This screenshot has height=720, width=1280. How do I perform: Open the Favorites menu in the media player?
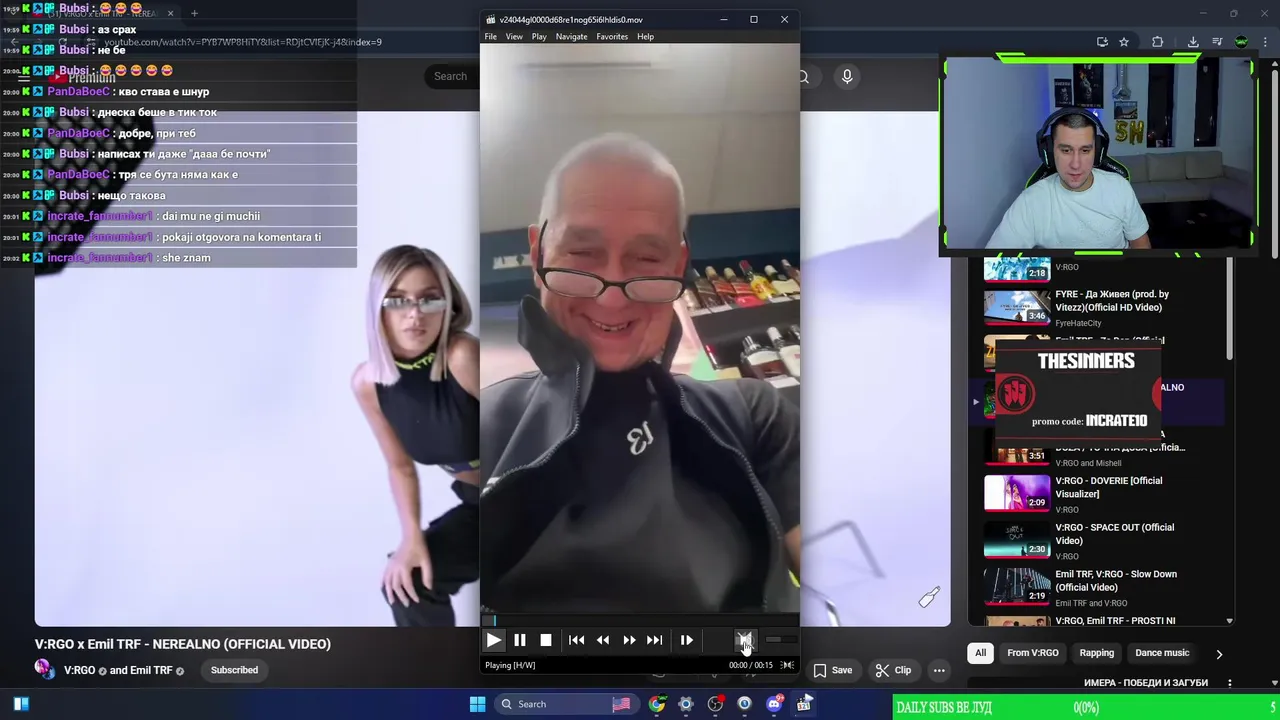(x=612, y=37)
